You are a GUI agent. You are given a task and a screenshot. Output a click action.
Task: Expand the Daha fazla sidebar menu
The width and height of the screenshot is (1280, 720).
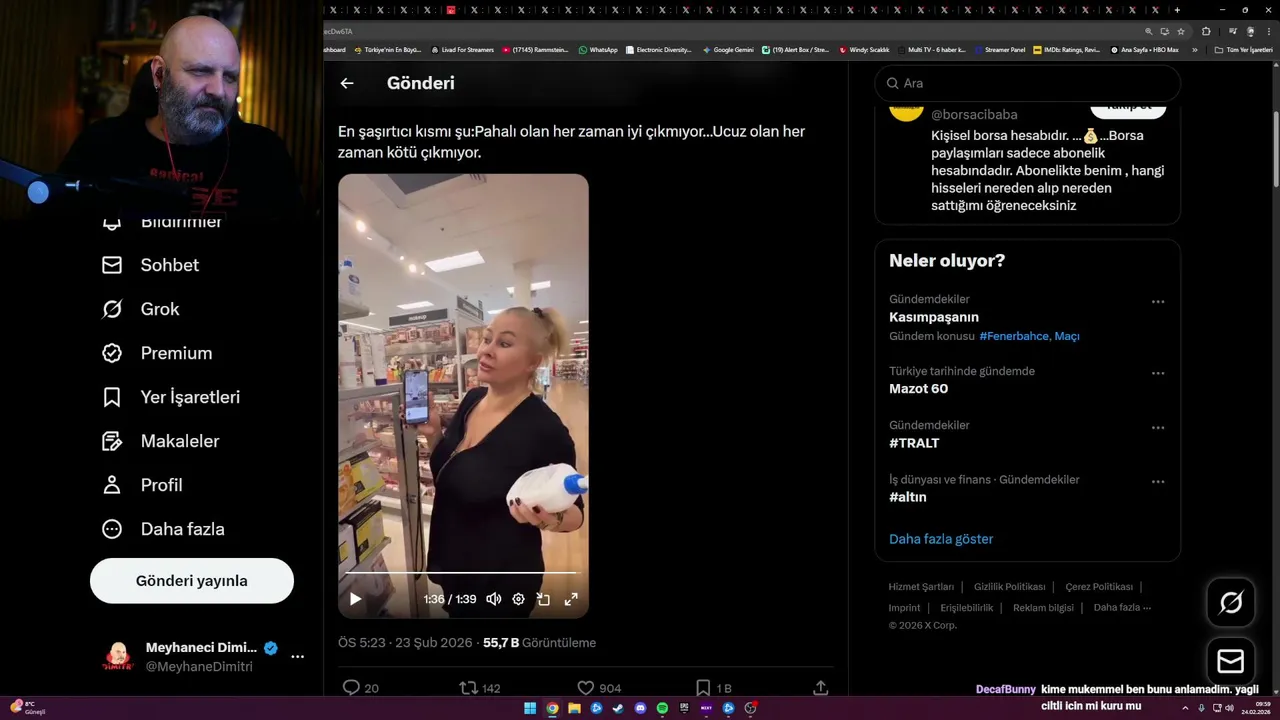click(163, 529)
